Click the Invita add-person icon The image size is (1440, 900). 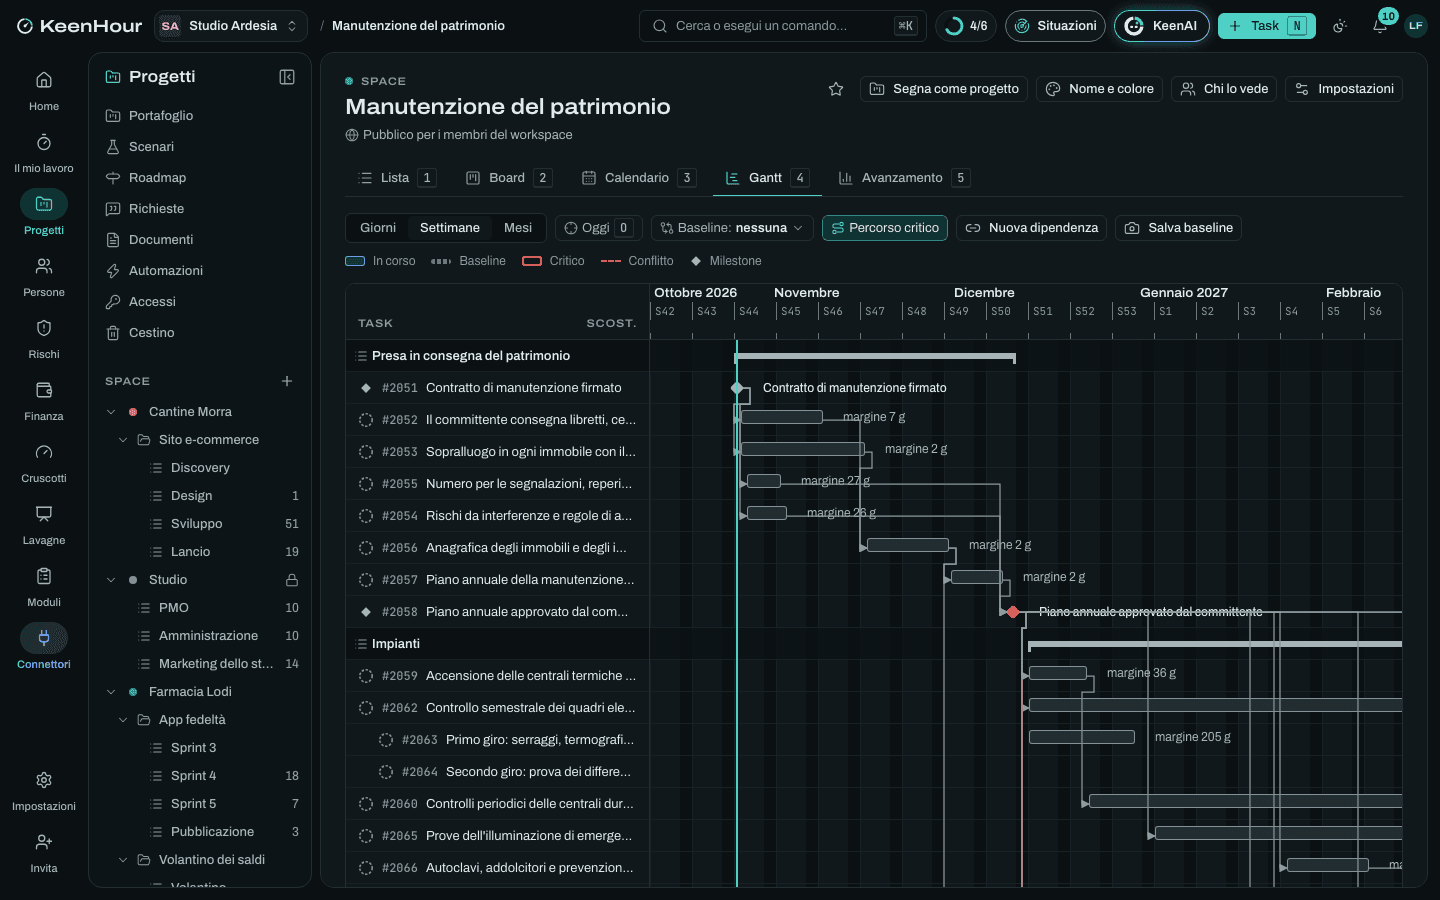click(44, 852)
